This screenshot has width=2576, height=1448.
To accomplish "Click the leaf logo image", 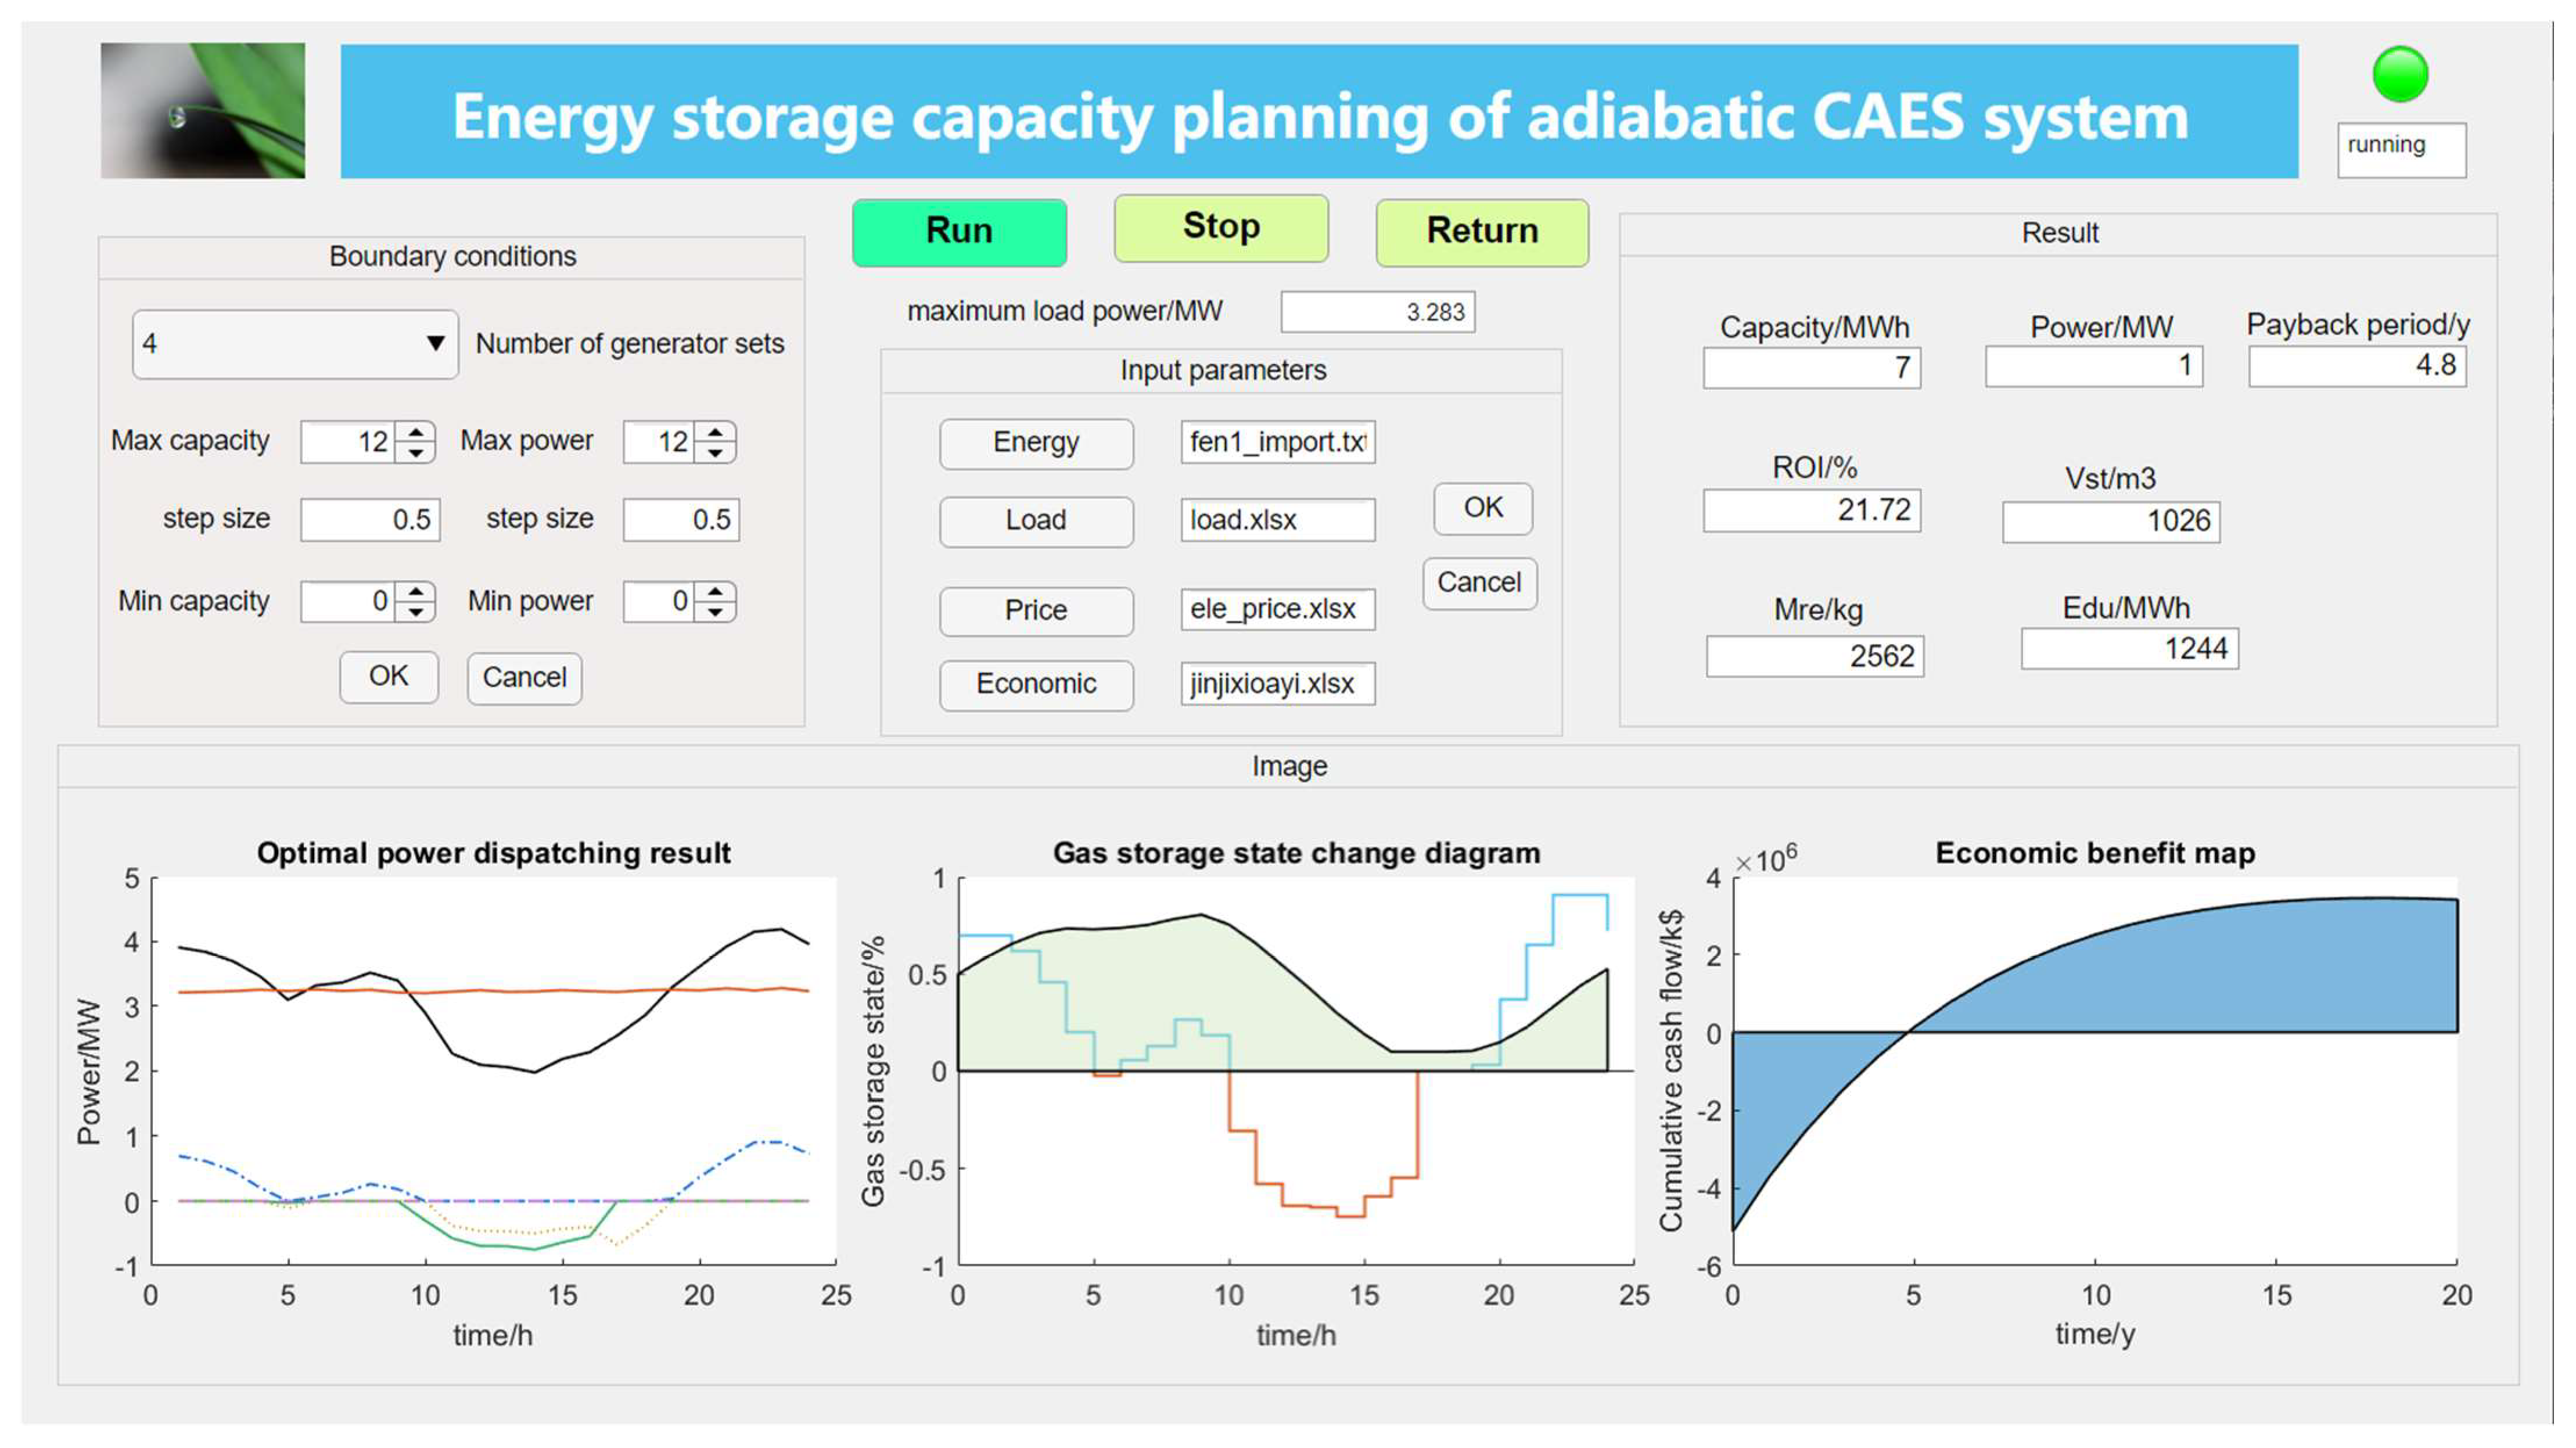I will tap(203, 111).
